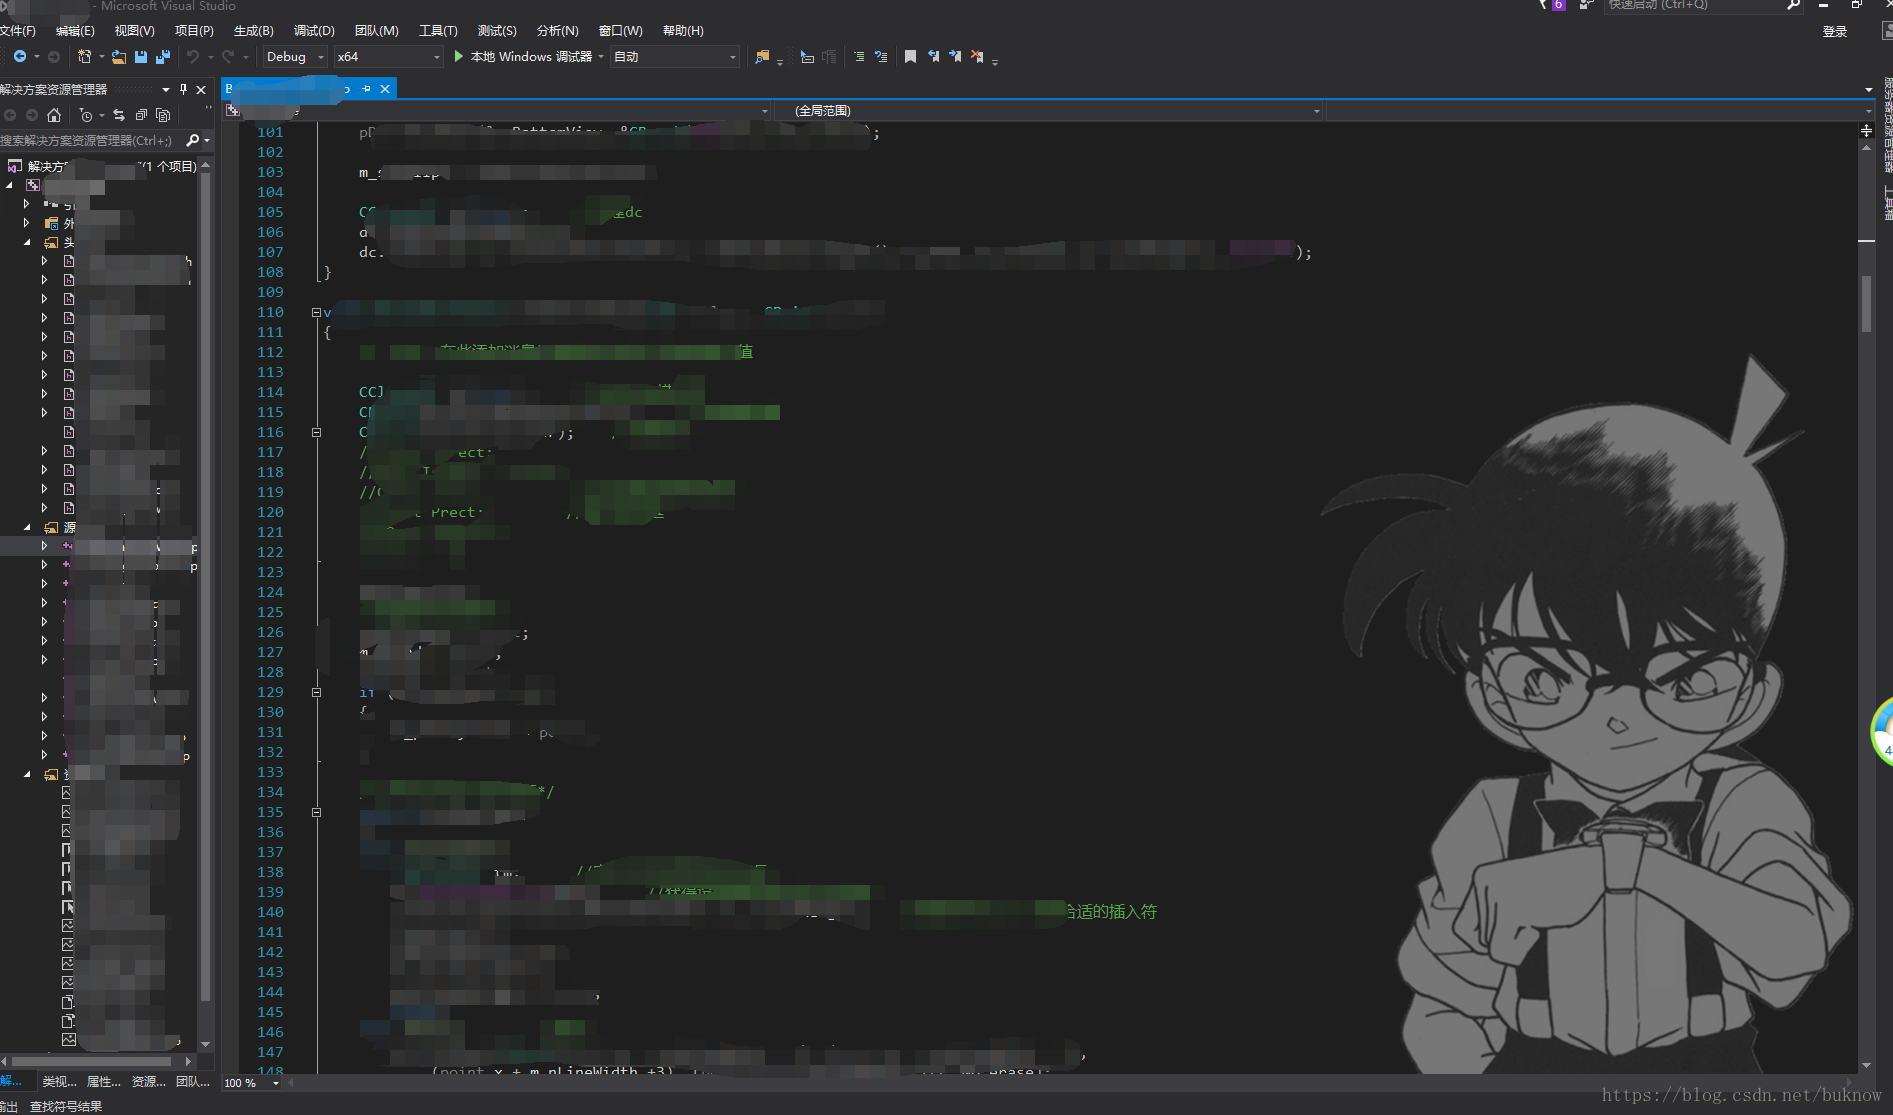
Task: Click the Quick Launch search magnifier icon
Action: [1793, 5]
